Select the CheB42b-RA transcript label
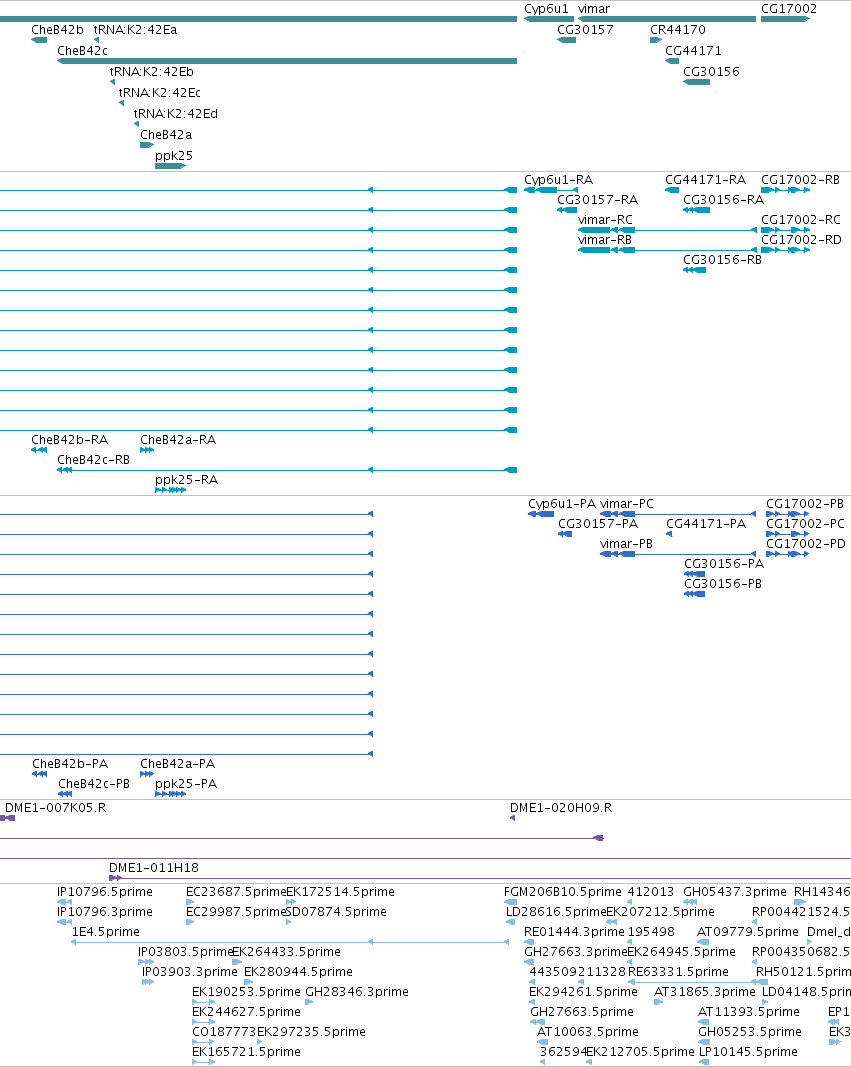 tap(69, 440)
